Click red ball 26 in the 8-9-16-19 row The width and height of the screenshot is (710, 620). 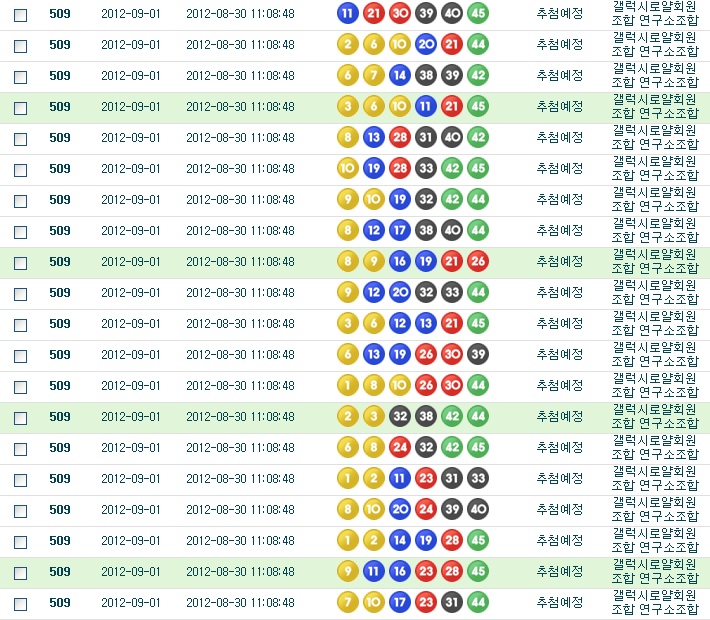(x=478, y=261)
